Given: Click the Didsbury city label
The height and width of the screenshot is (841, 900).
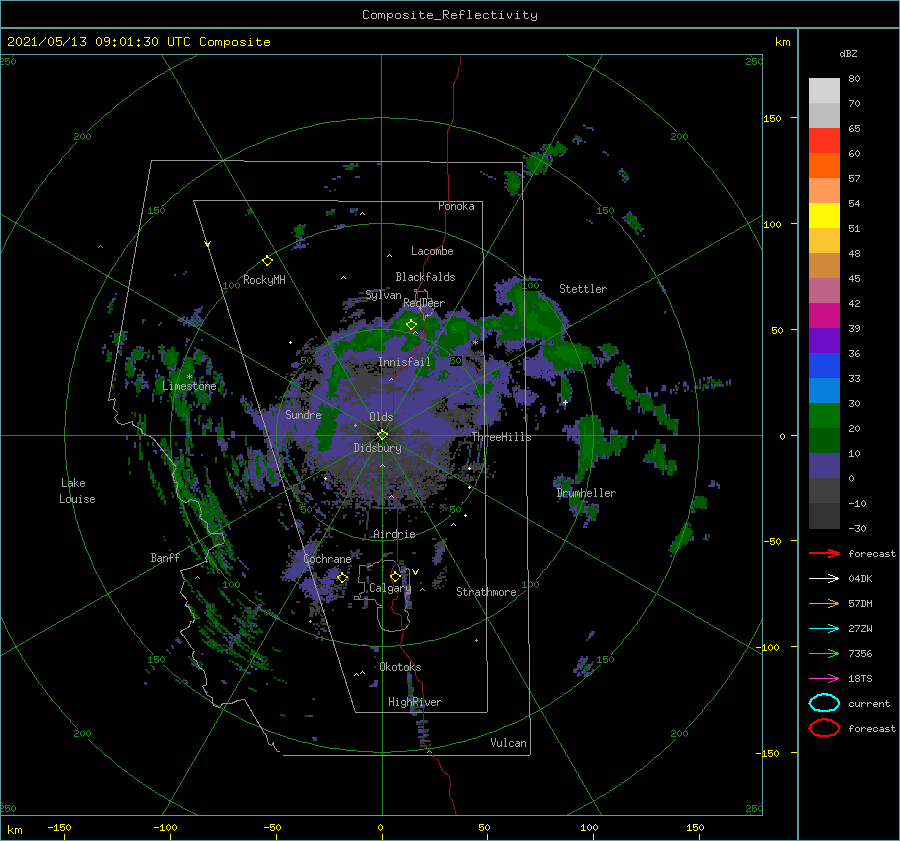Looking at the screenshot, I should coord(377,448).
